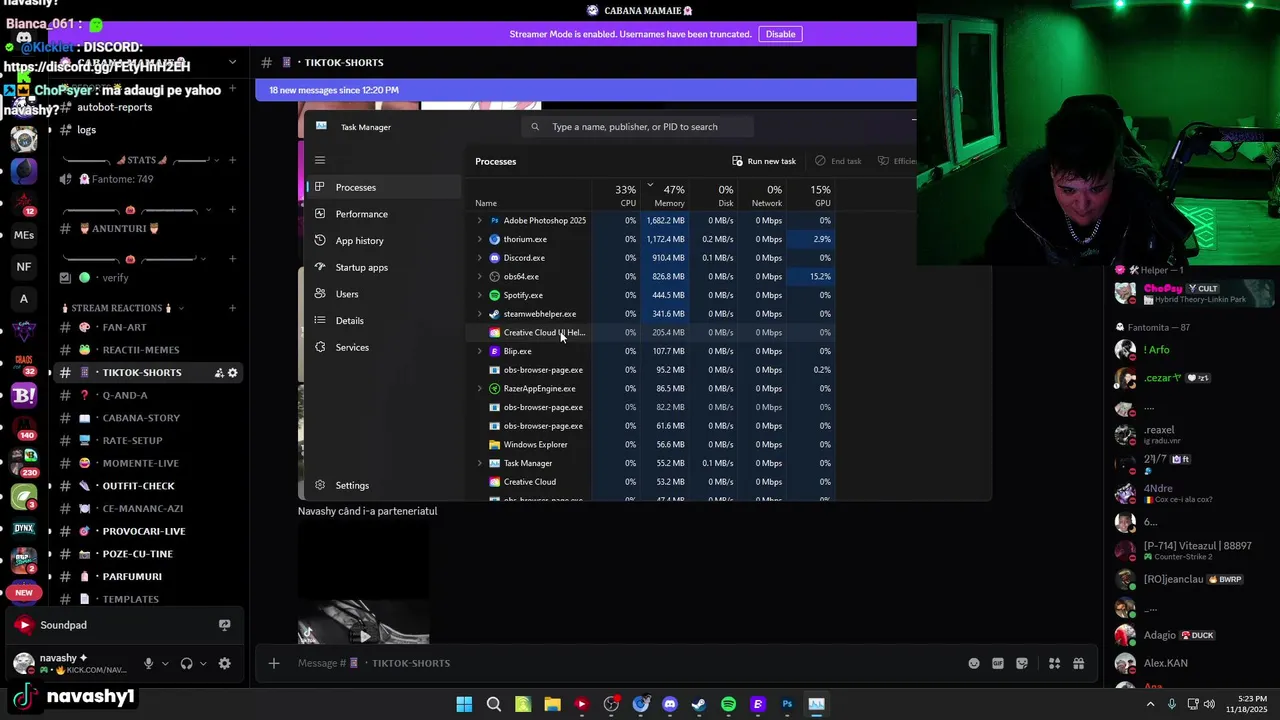The image size is (1280, 720).
Task: Open the ChoPsy member entry under Helper
Action: tap(1194, 294)
